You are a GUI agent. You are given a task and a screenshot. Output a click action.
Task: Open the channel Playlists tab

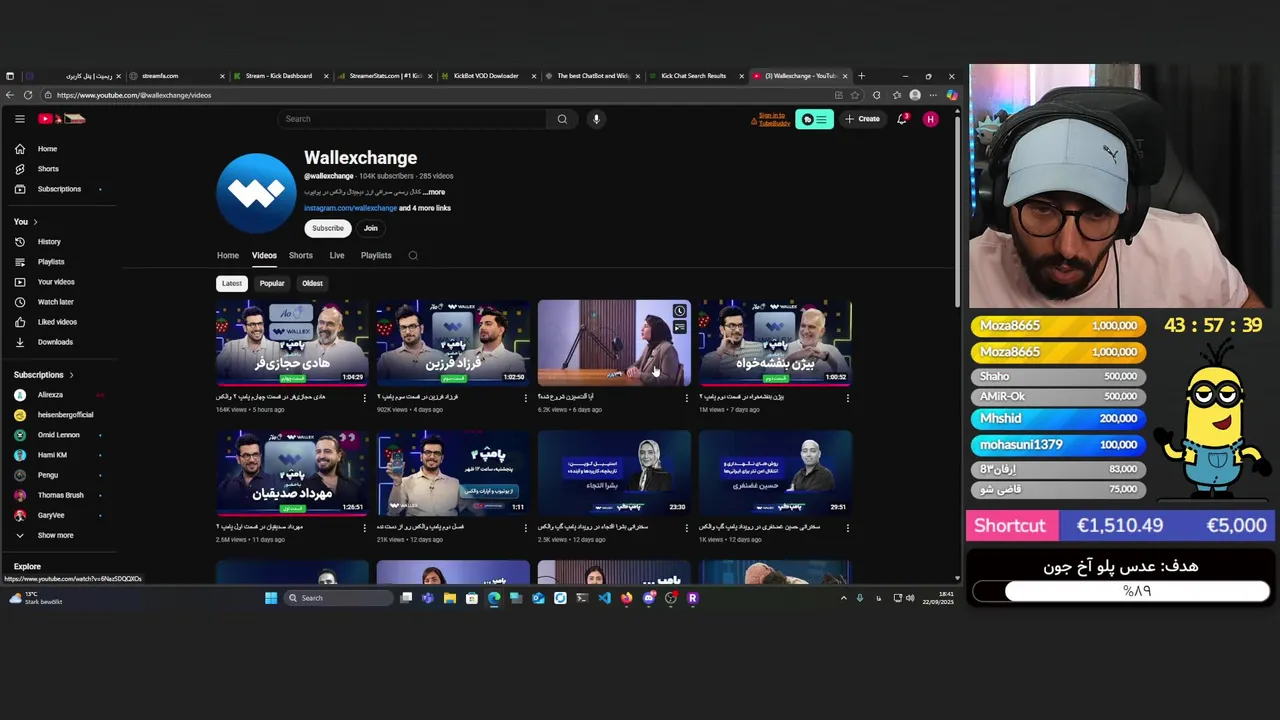[376, 256]
